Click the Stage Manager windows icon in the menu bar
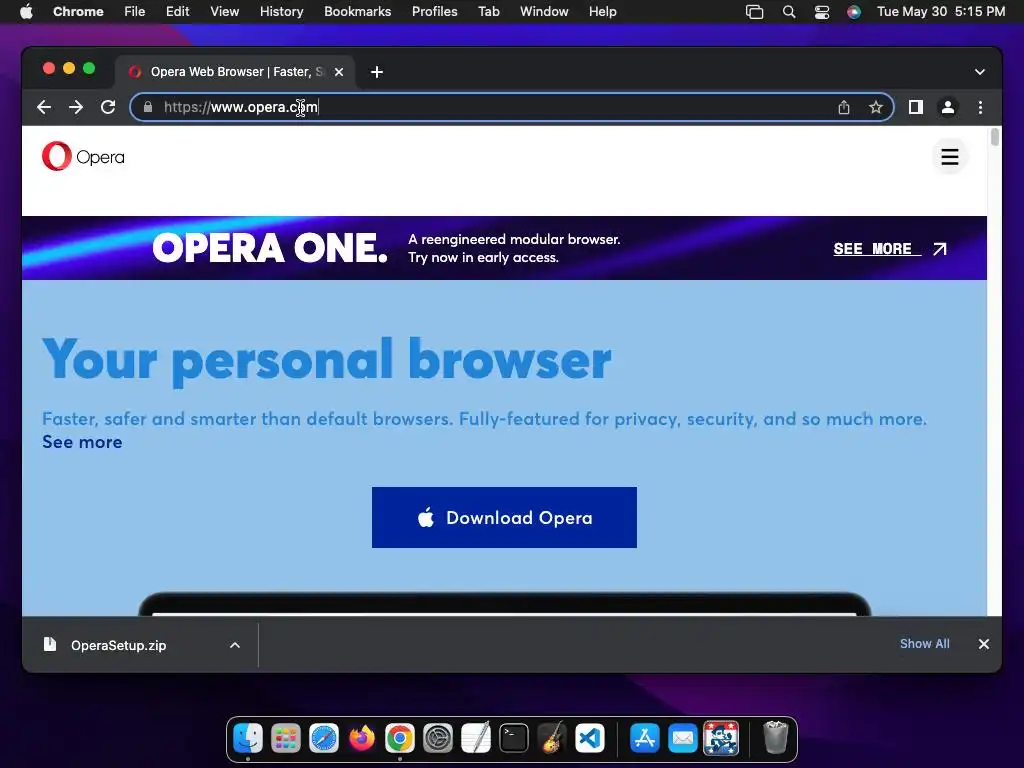1024x768 pixels. (755, 12)
